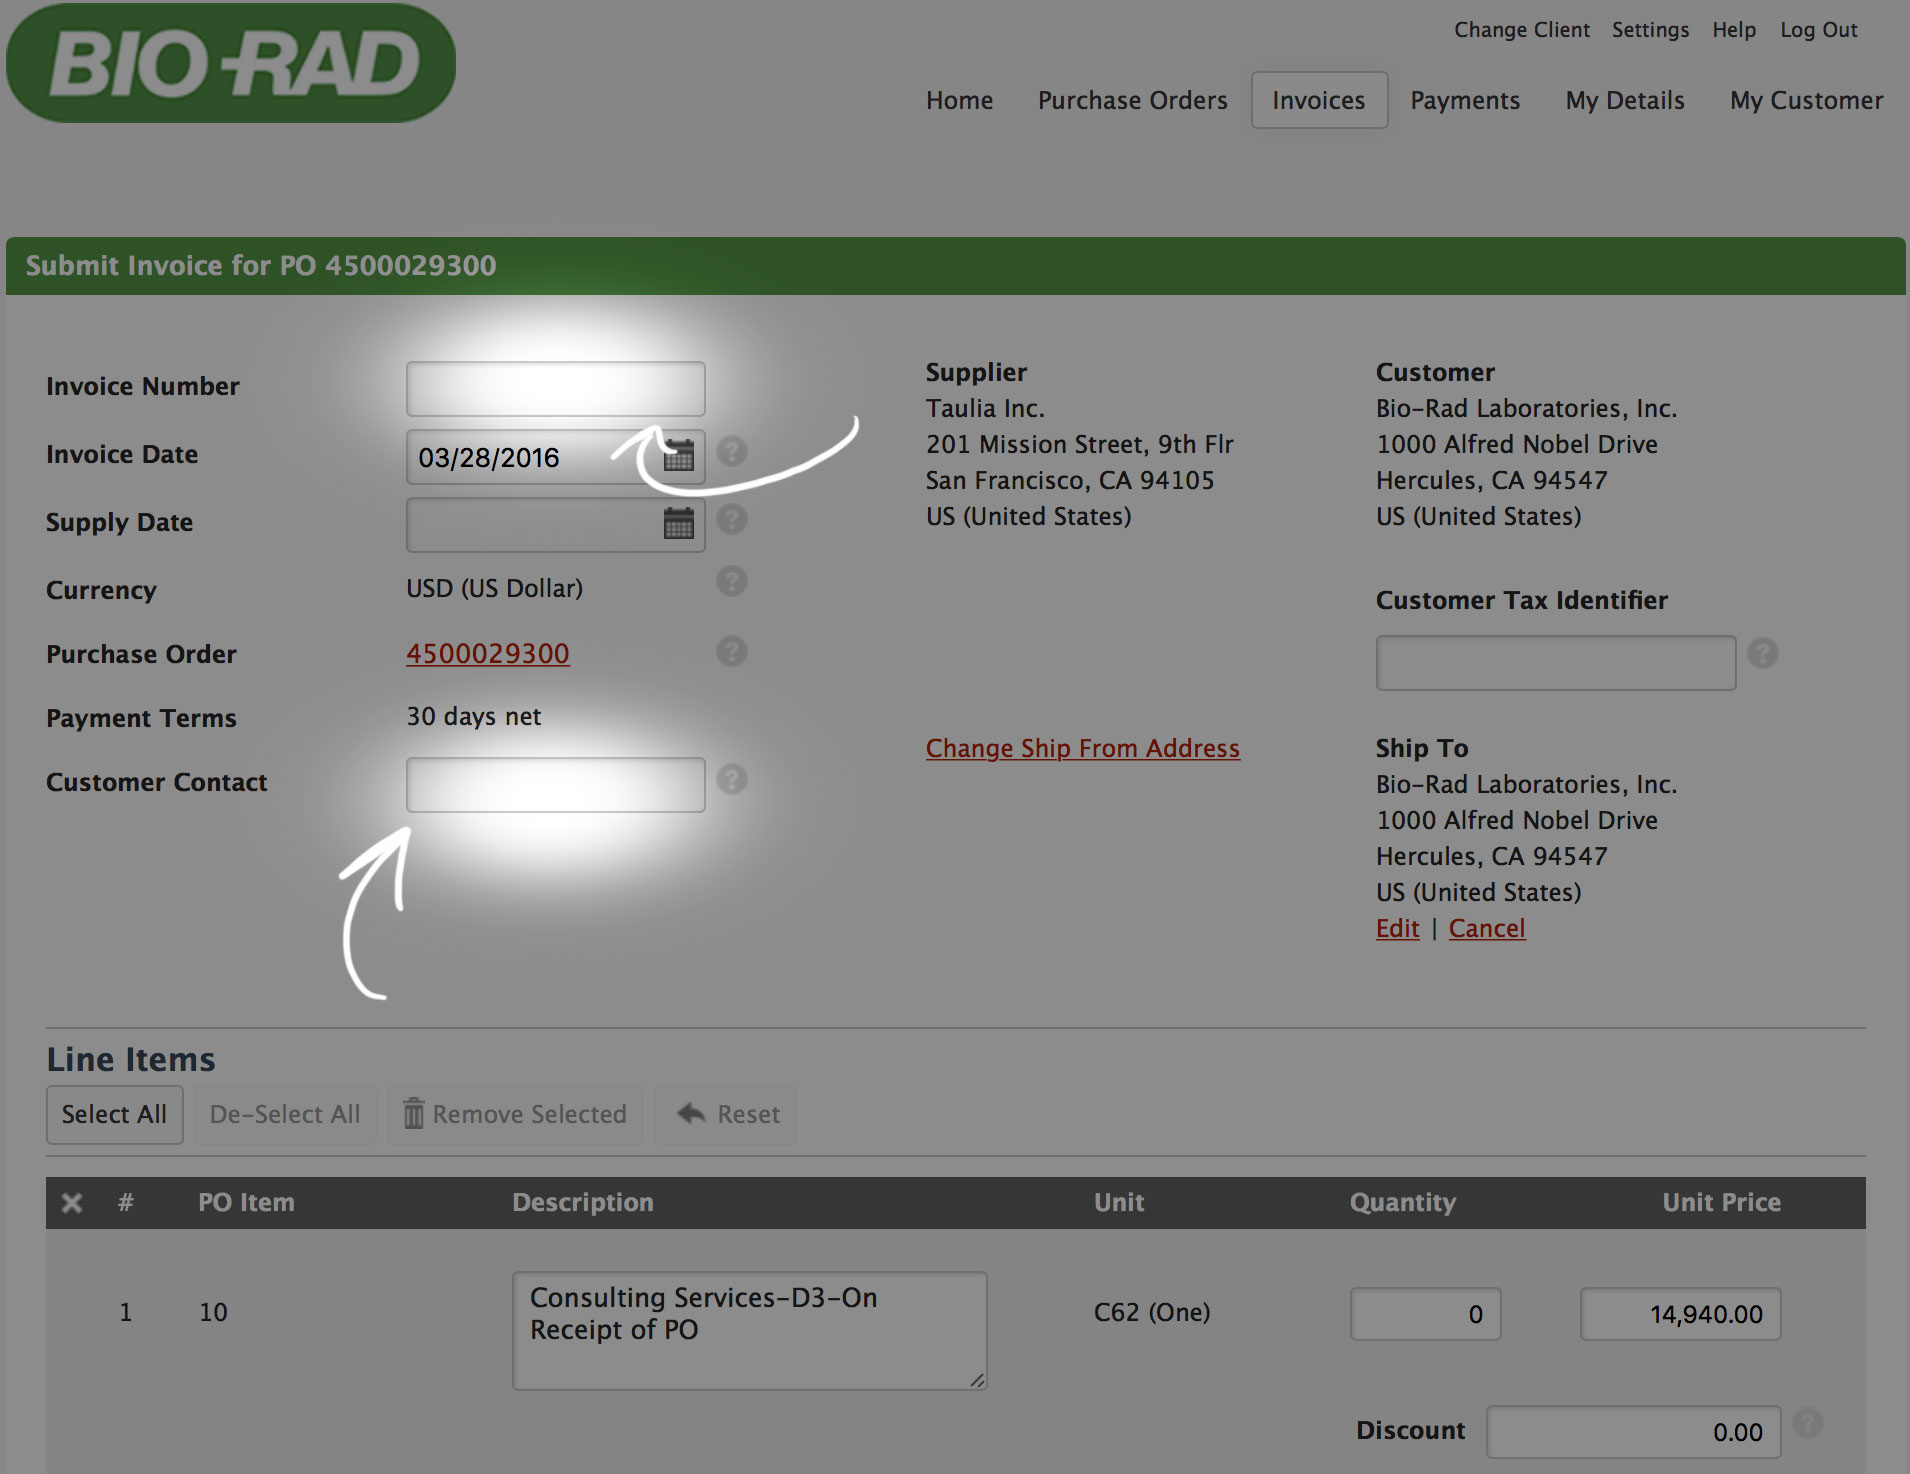Click the Bio-Rad logo
Image resolution: width=1910 pixels, height=1474 pixels.
231,63
